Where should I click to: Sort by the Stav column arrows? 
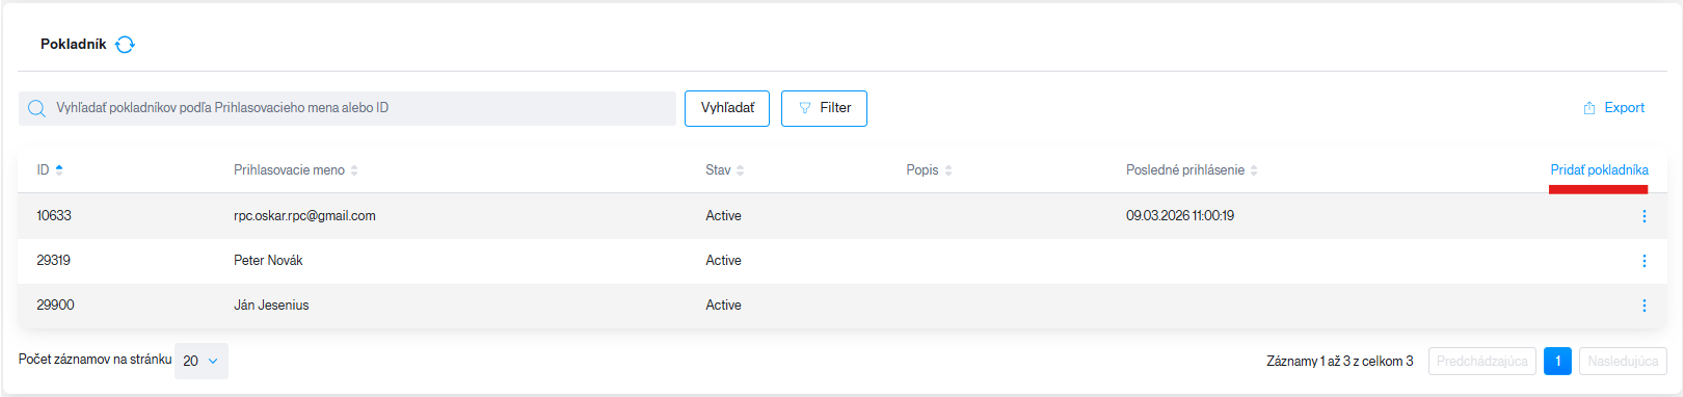pyautogui.click(x=740, y=171)
